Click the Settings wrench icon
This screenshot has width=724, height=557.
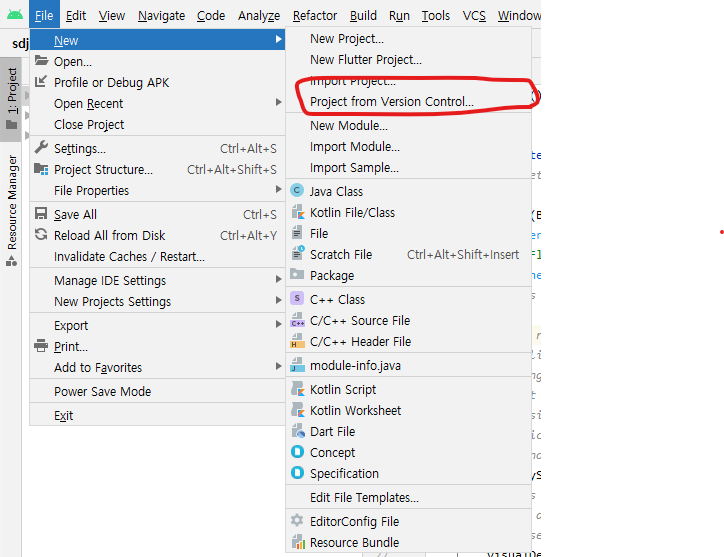(x=41, y=148)
